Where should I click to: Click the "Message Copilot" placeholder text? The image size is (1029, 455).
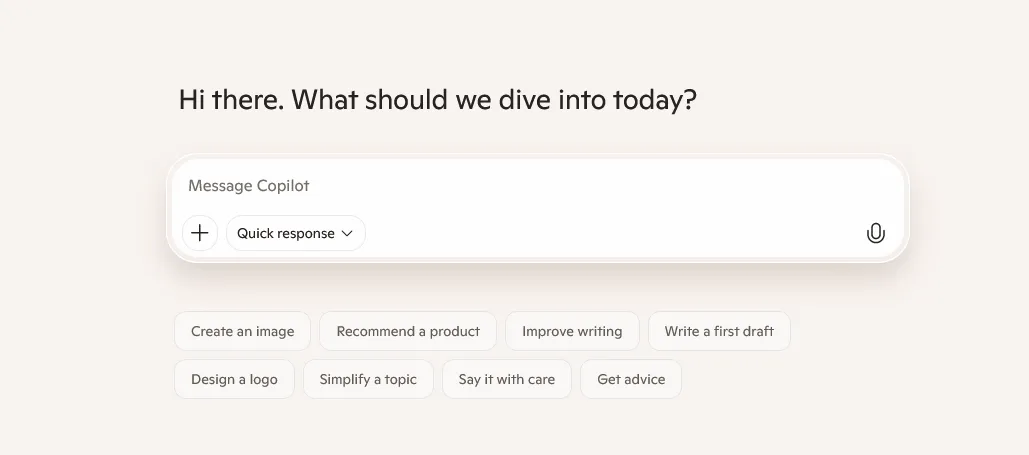(x=249, y=186)
